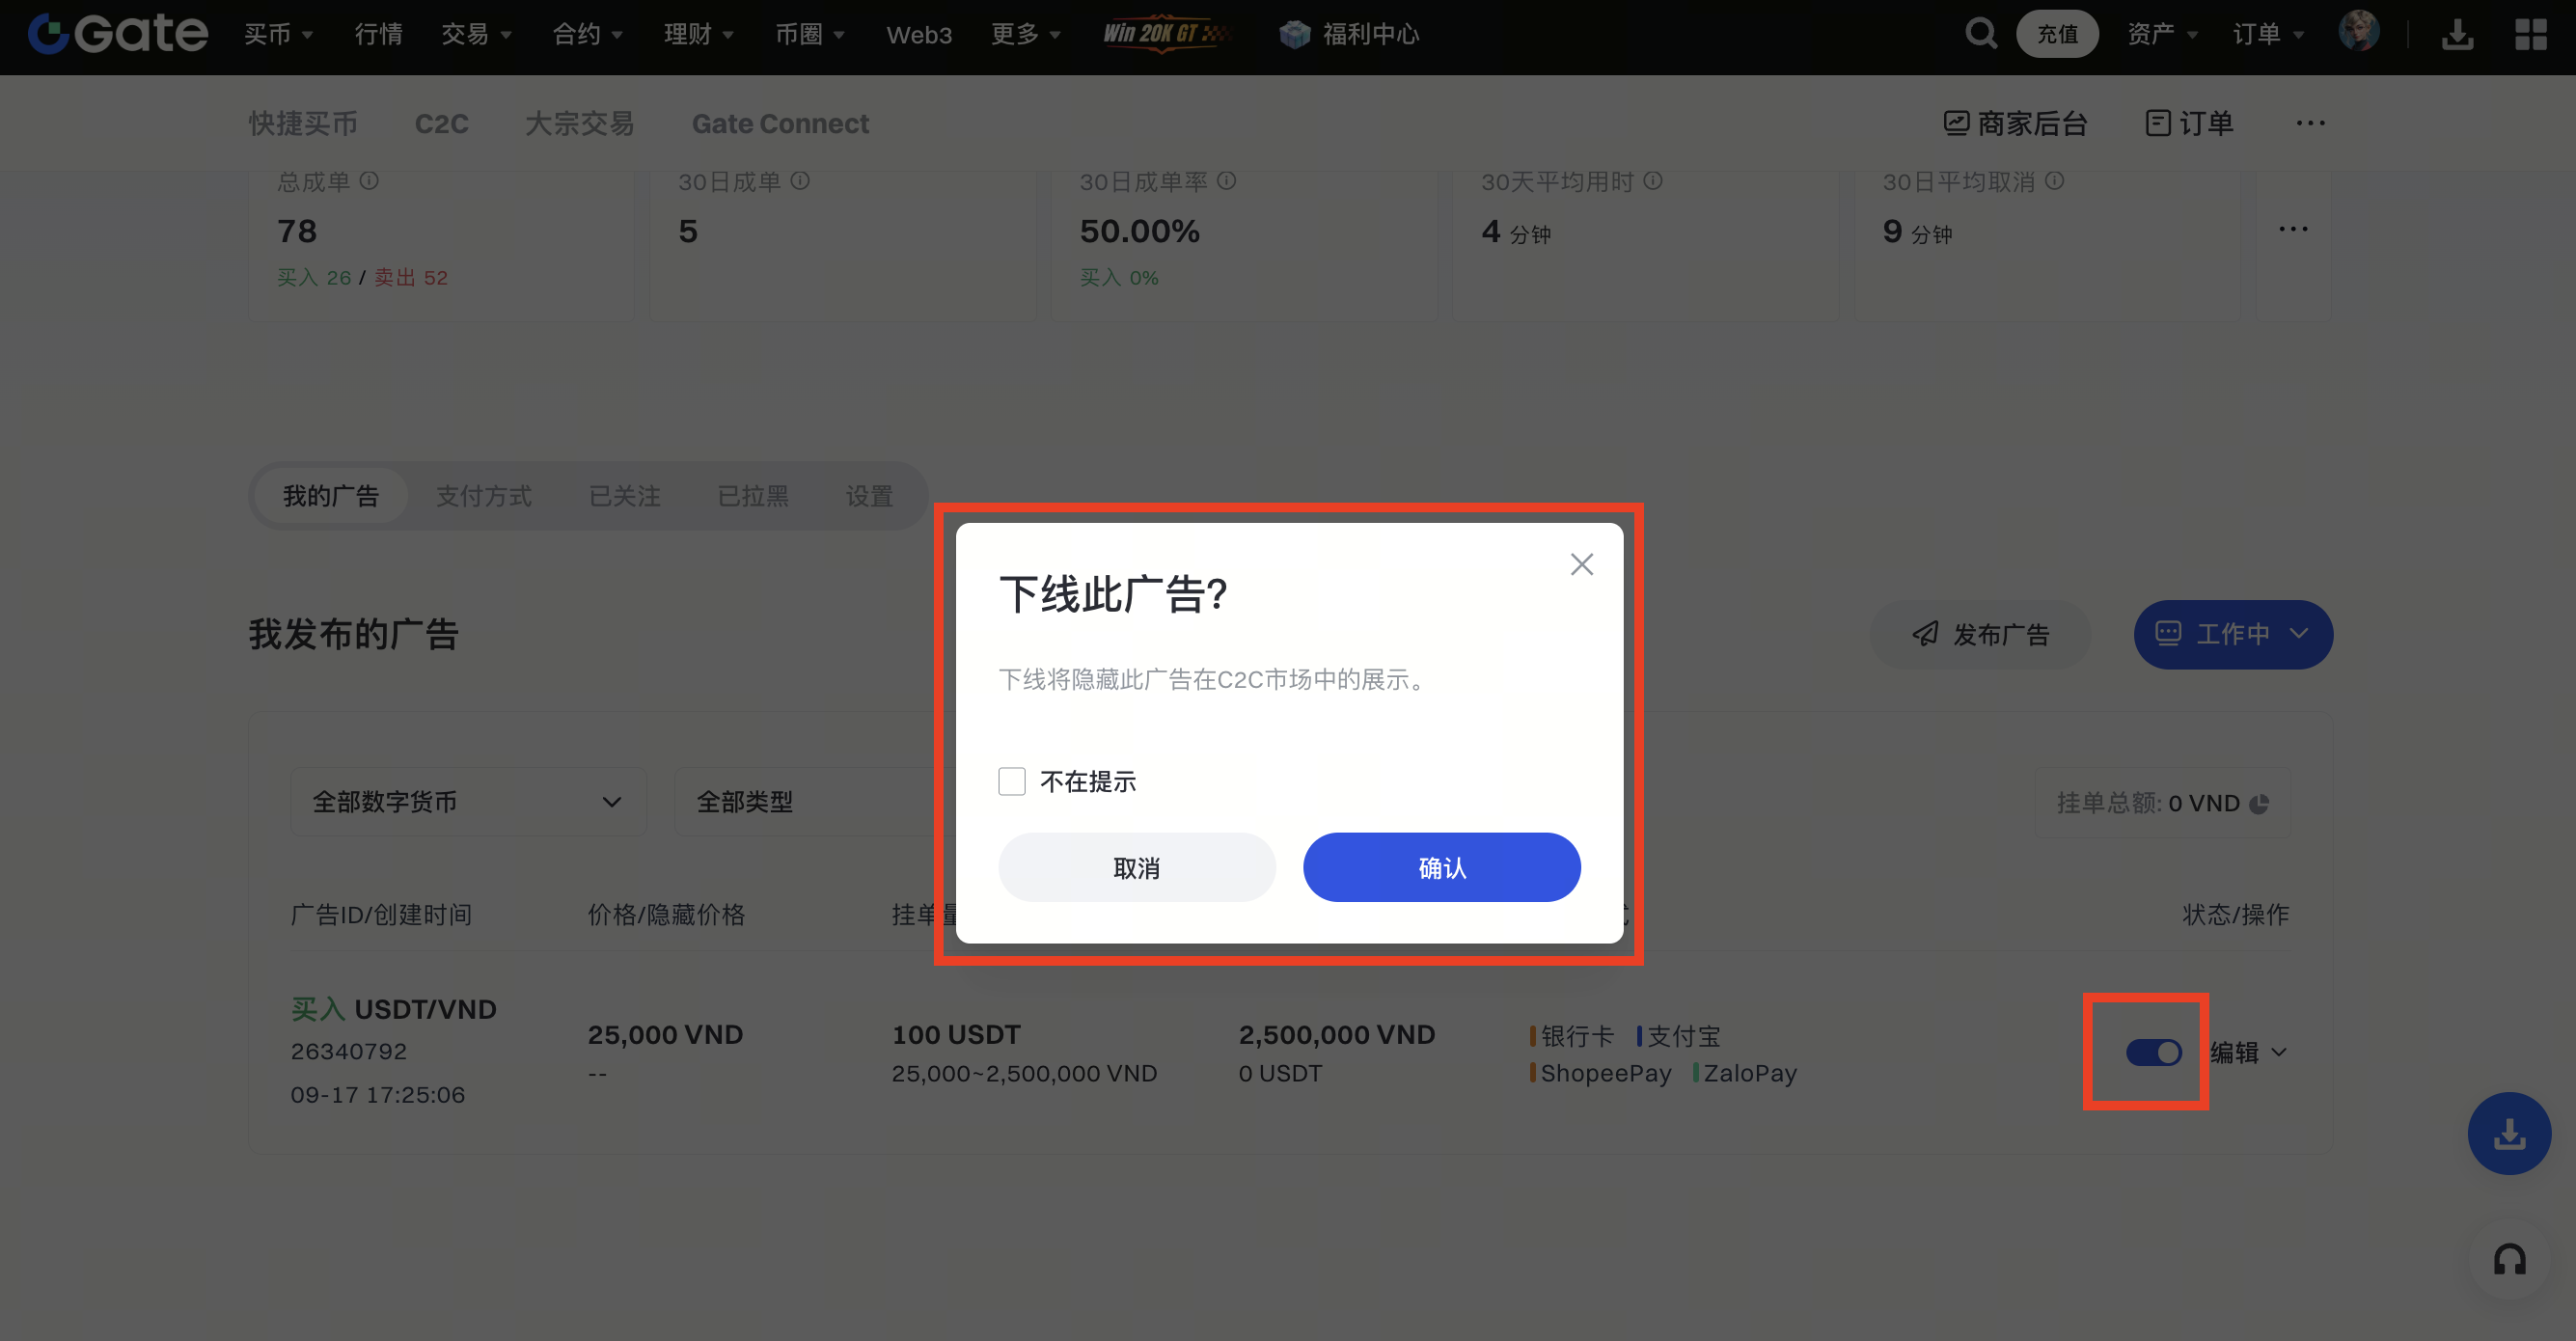Click the search magnifier icon
The width and height of the screenshot is (2576, 1341).
point(1980,33)
